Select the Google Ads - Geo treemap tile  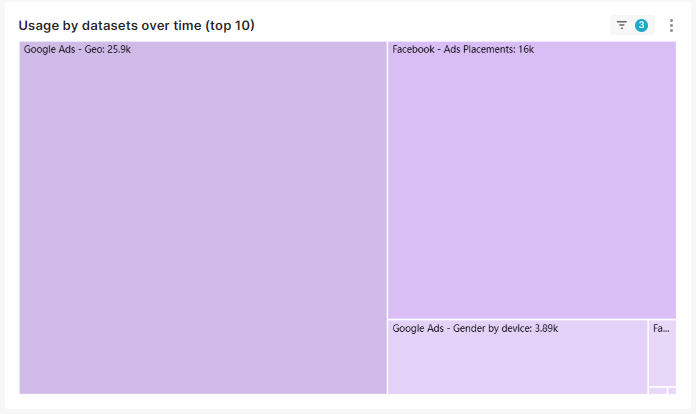(203, 217)
